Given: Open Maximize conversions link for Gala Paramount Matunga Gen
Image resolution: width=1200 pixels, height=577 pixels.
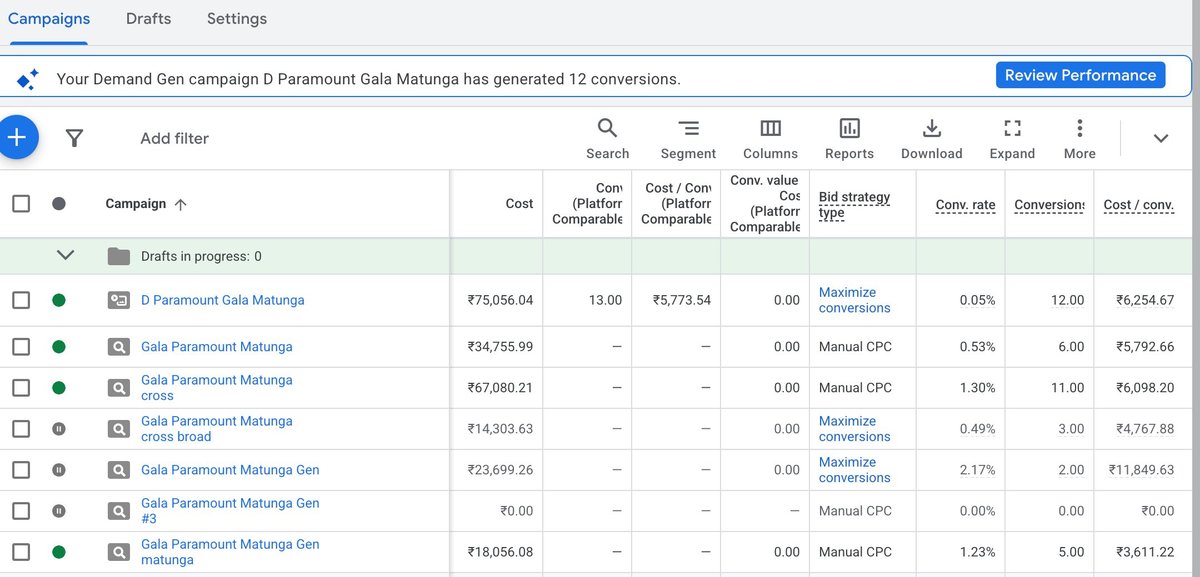Looking at the screenshot, I should [x=854, y=470].
